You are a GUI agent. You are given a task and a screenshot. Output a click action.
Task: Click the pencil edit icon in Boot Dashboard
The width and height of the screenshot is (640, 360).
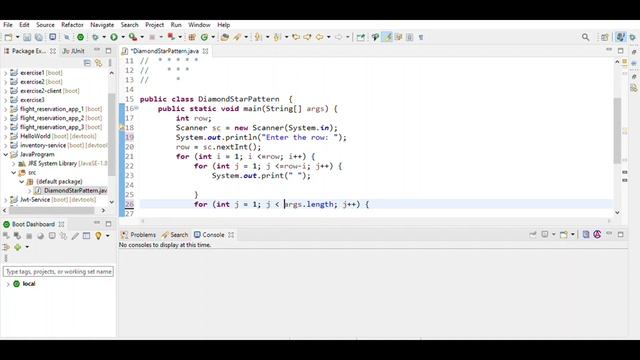[75, 236]
